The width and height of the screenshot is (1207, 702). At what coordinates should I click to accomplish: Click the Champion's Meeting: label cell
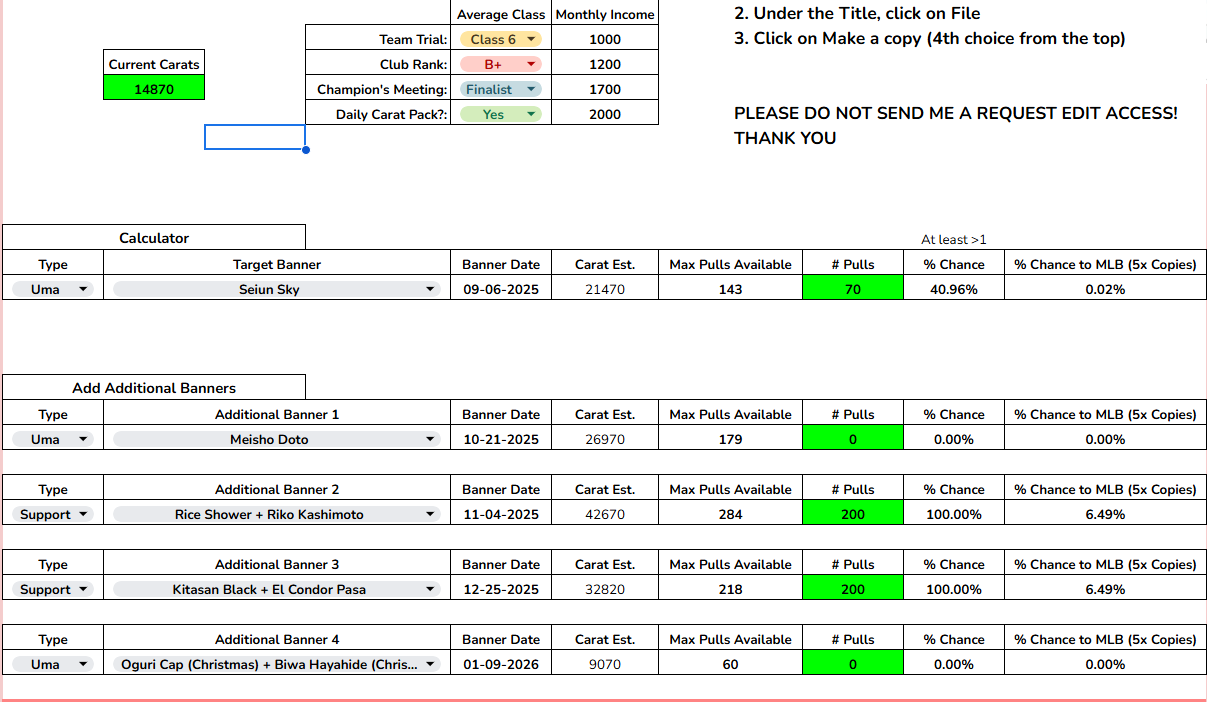(378, 89)
